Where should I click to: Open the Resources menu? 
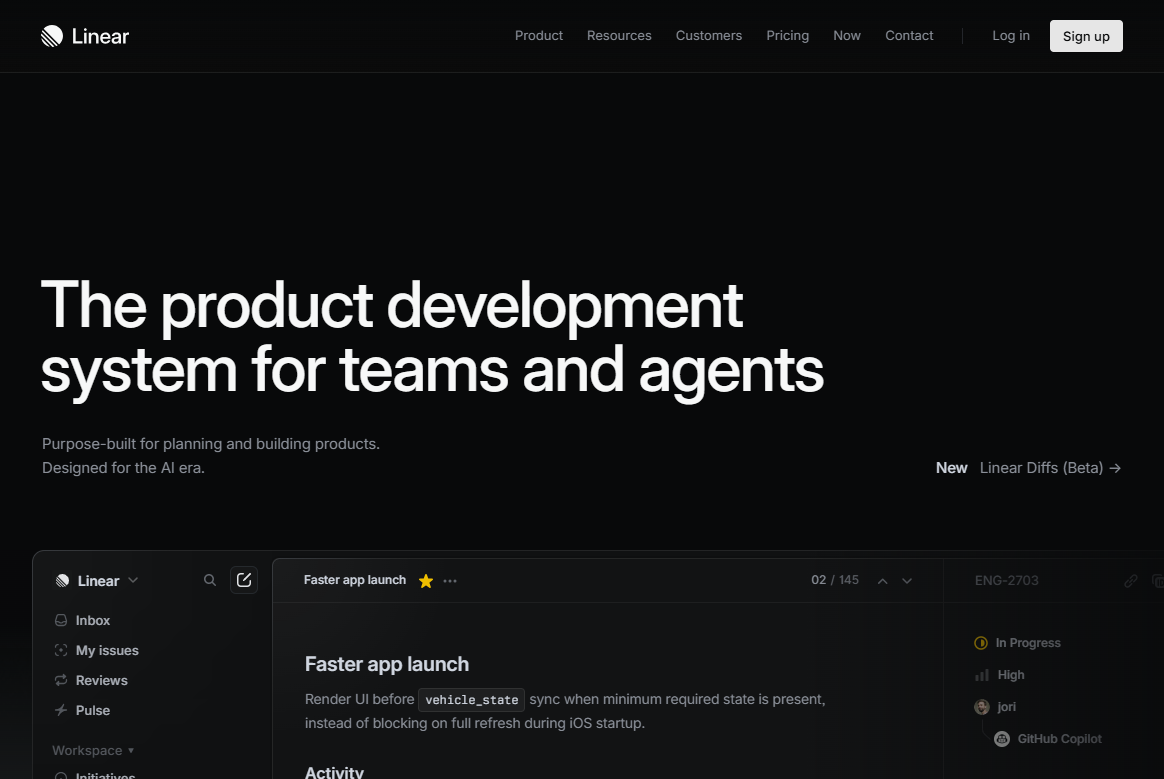click(x=619, y=36)
